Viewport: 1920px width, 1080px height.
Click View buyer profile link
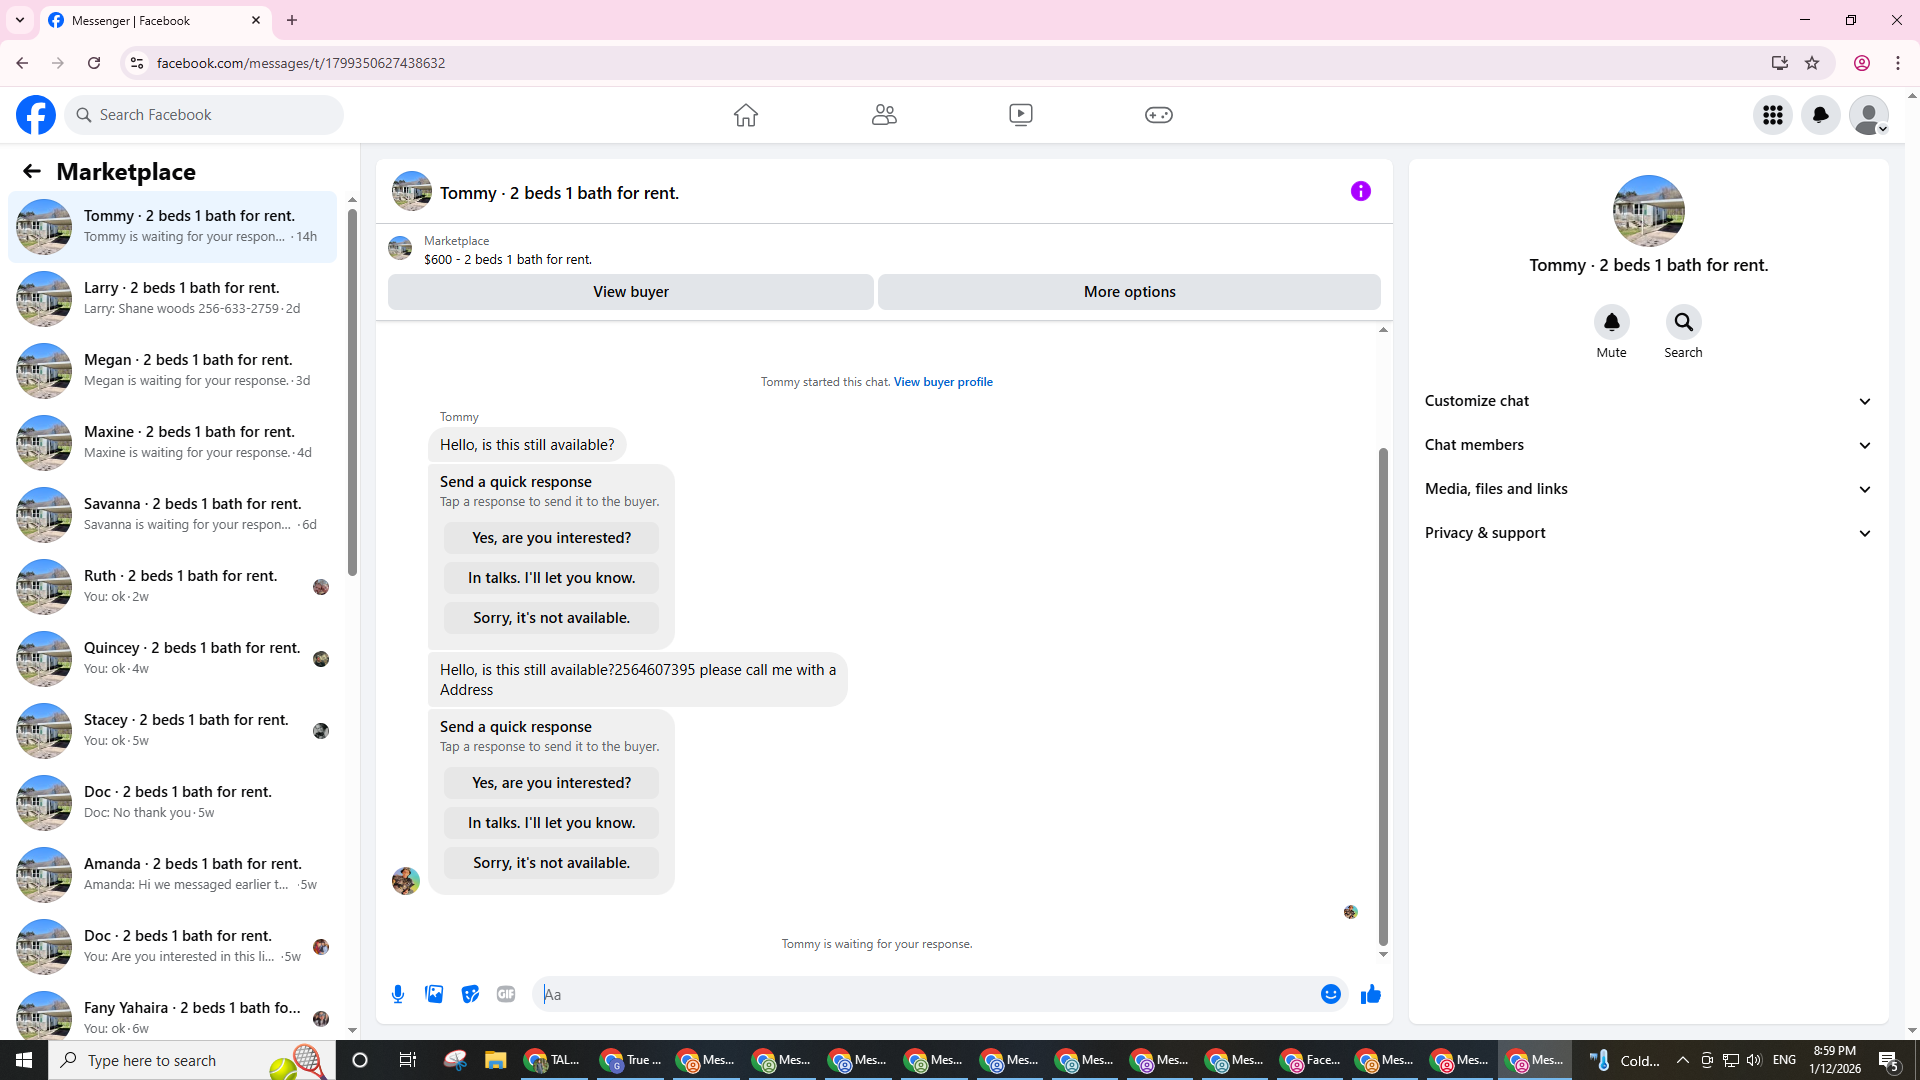942,382
